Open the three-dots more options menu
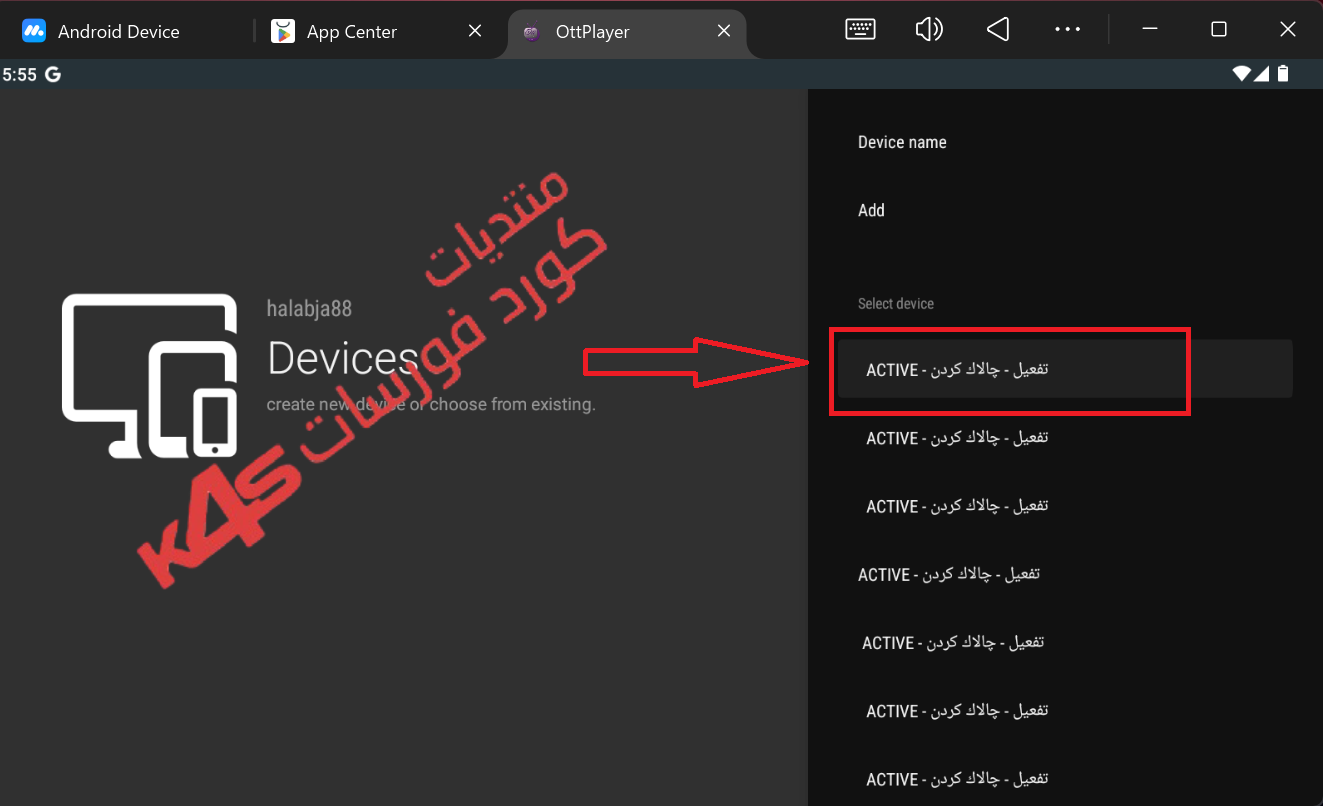The image size is (1323, 806). (x=1067, y=30)
